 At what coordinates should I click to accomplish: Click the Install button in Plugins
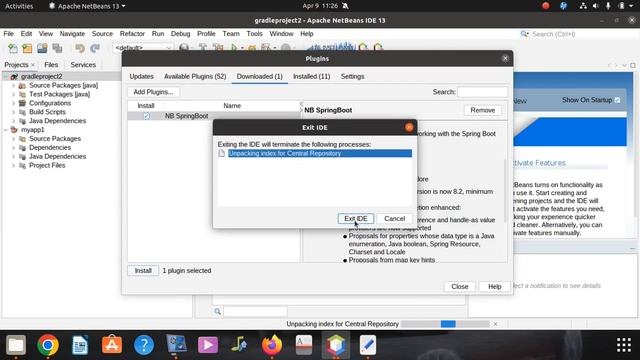tap(143, 271)
